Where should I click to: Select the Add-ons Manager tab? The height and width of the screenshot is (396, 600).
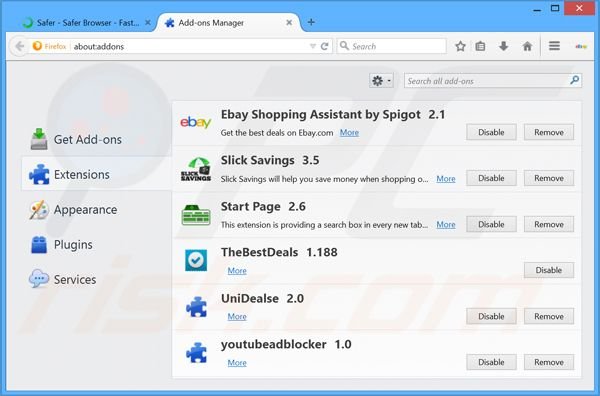click(x=229, y=23)
